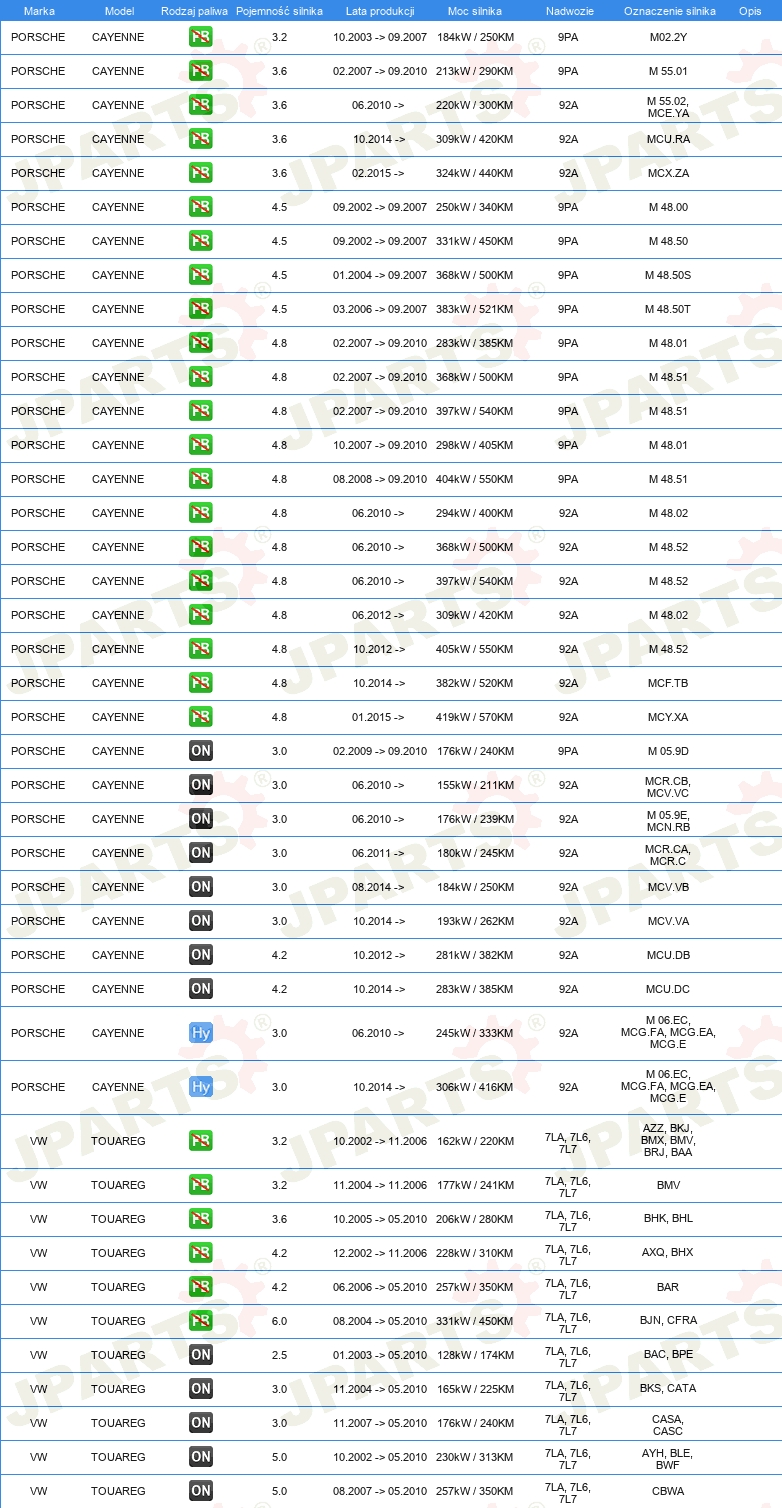782x1508 pixels.
Task: Select ON diesel icon in Touareg CBWA row
Action: 200,1491
